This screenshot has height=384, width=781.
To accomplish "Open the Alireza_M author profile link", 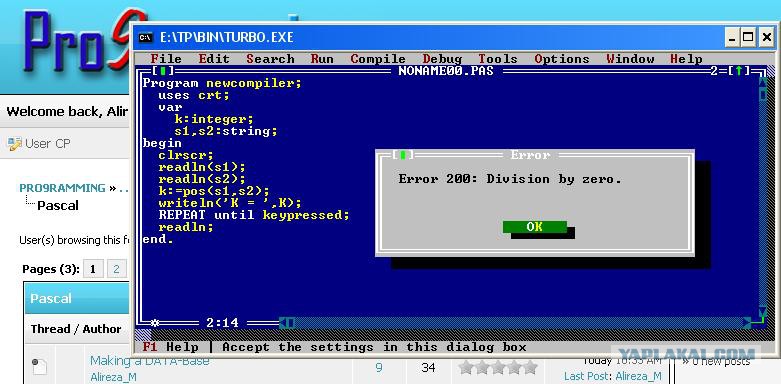I will click(x=113, y=377).
